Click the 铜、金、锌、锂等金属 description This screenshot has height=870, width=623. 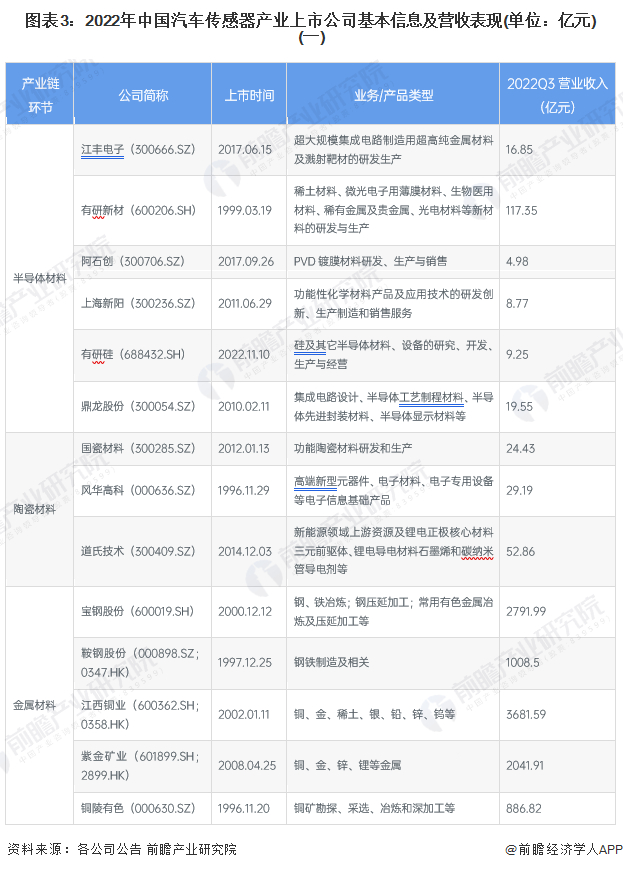(347, 766)
